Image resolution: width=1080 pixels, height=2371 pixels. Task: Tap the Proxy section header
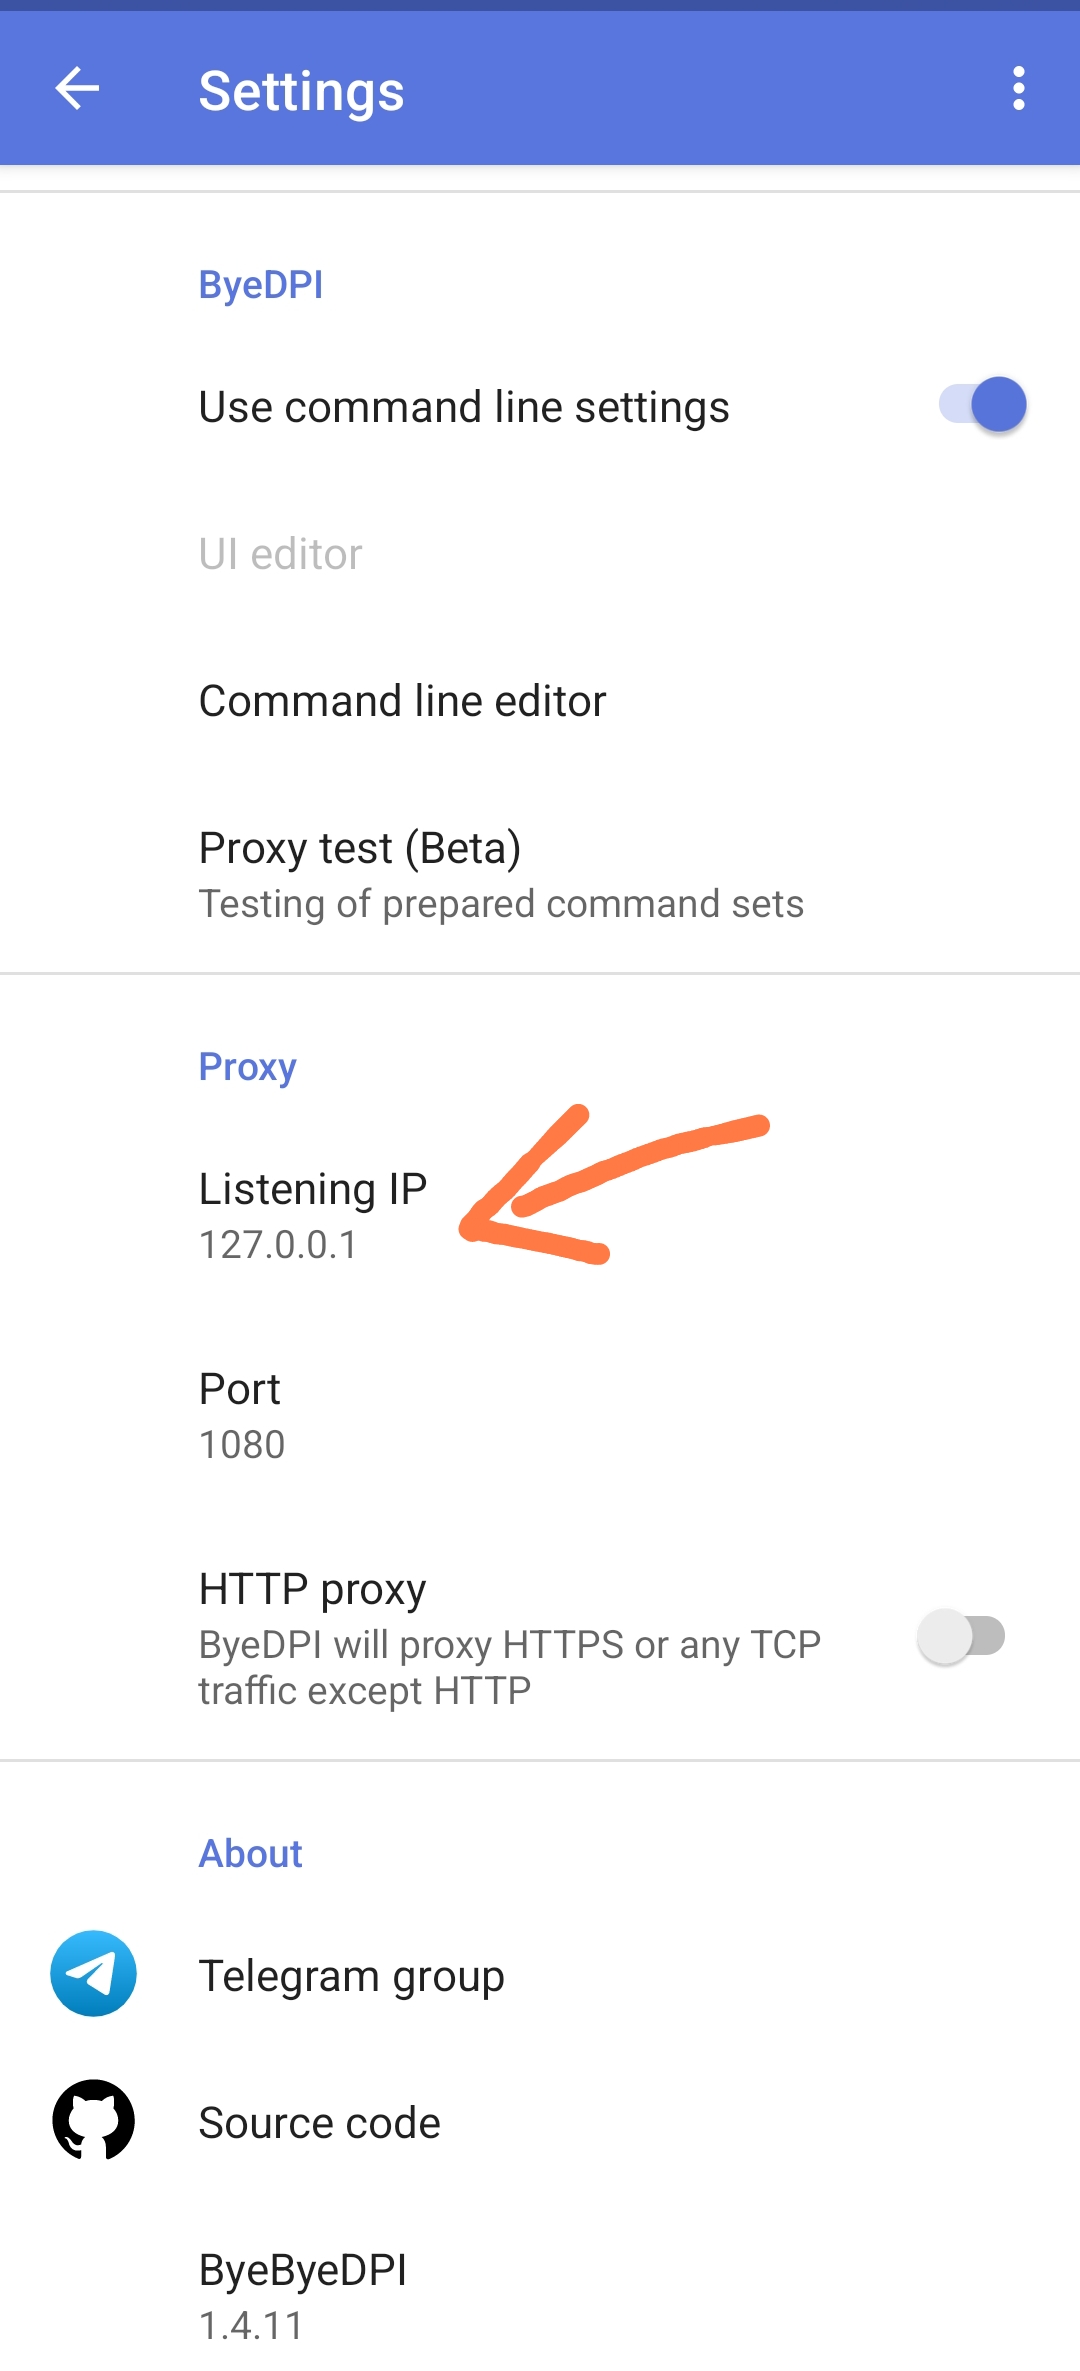point(247,1067)
